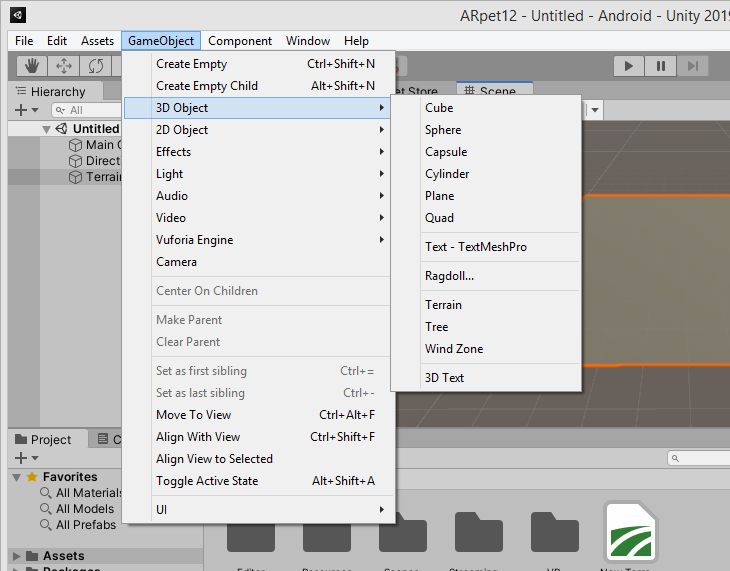The image size is (730, 571).
Task: Choose Toggle Active State
Action: 258,481
